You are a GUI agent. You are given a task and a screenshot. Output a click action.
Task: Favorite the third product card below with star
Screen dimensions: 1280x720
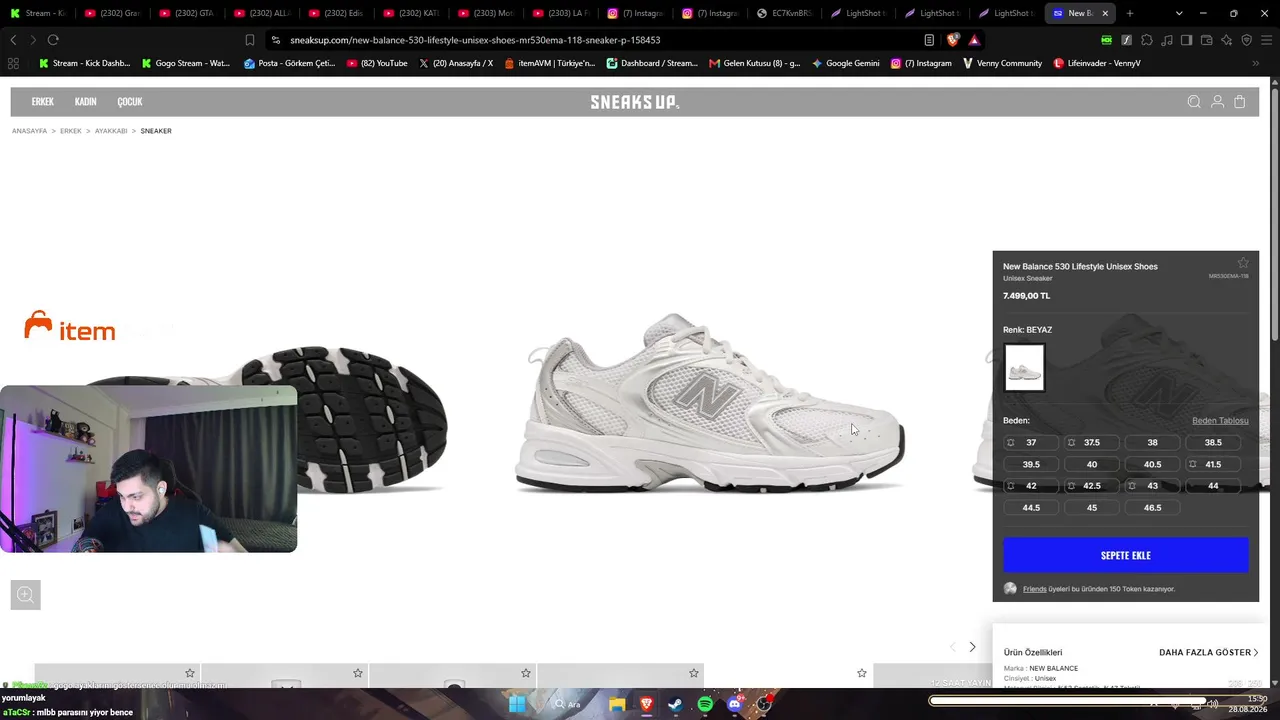(526, 673)
